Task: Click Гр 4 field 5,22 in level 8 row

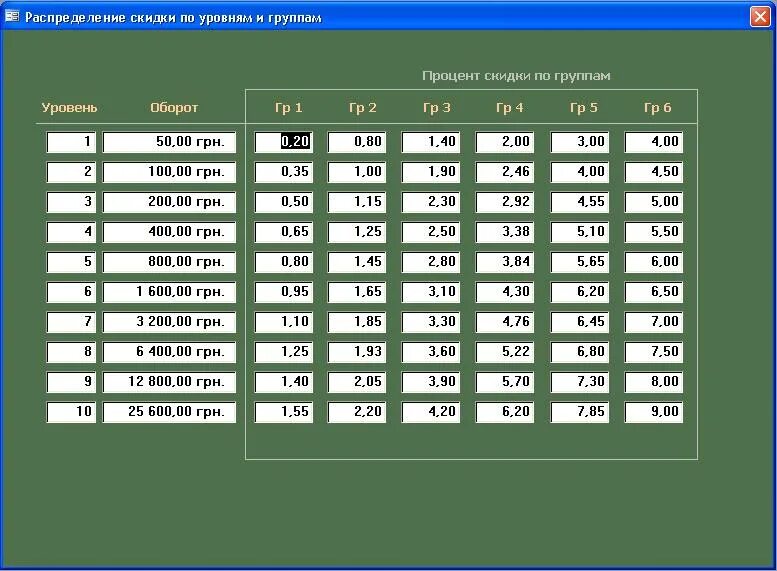Action: (x=505, y=352)
